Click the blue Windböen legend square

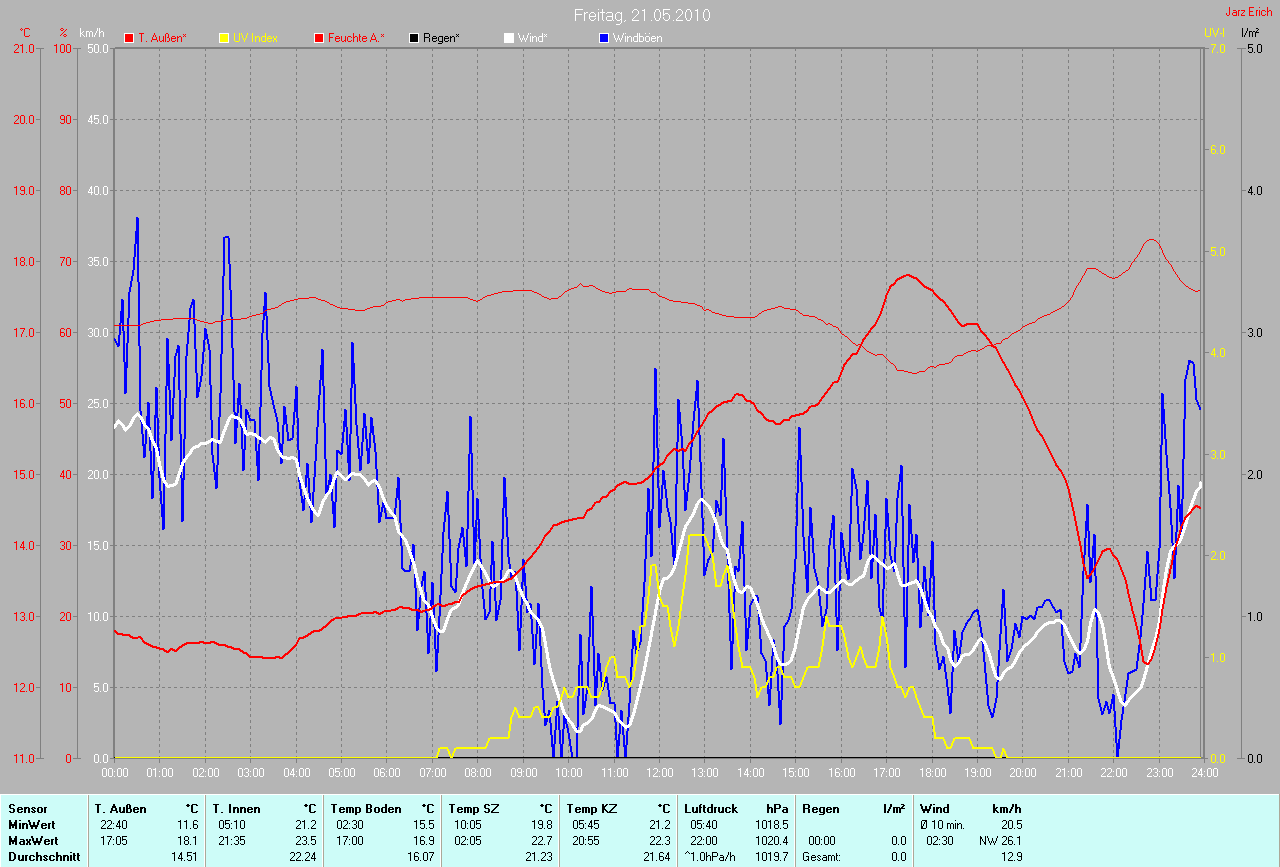pyautogui.click(x=604, y=38)
